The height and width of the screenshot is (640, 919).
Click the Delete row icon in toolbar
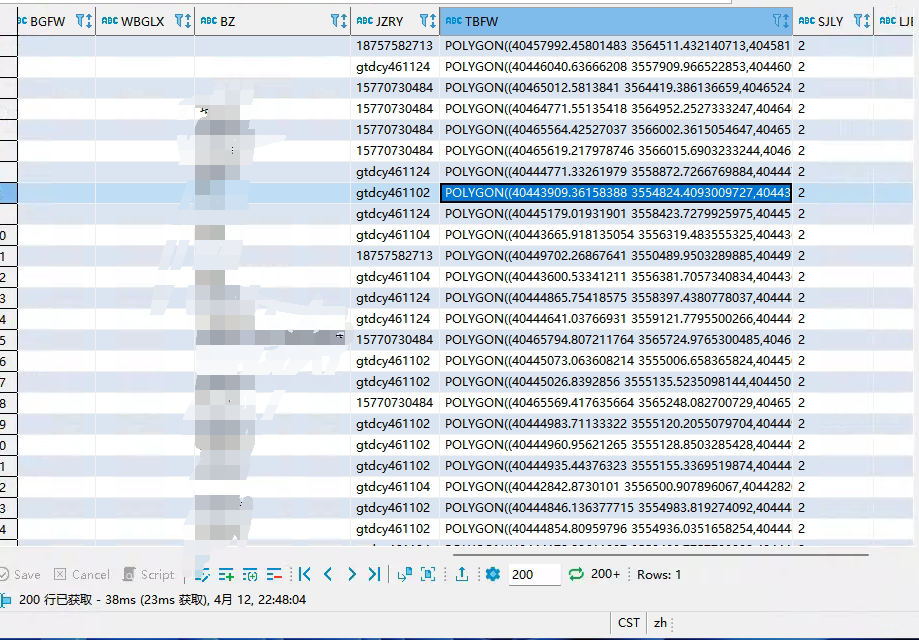pos(274,574)
